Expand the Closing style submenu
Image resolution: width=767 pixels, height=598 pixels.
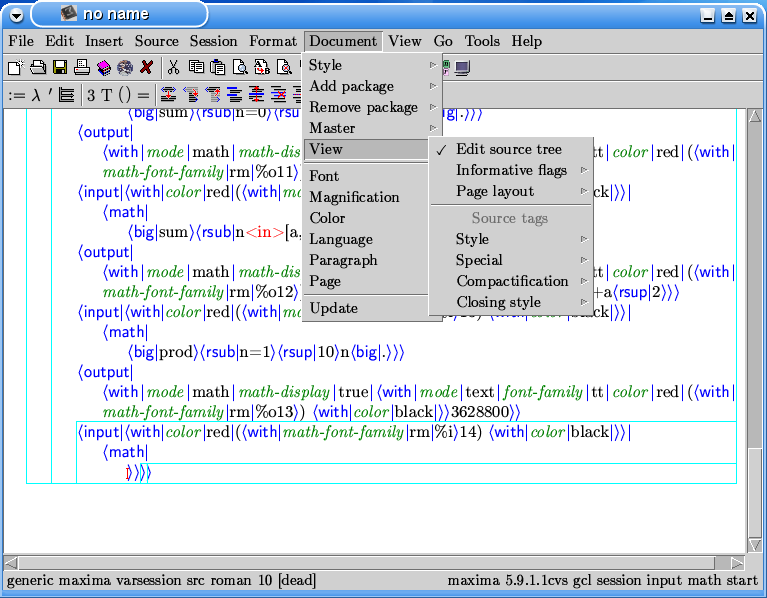511,302
